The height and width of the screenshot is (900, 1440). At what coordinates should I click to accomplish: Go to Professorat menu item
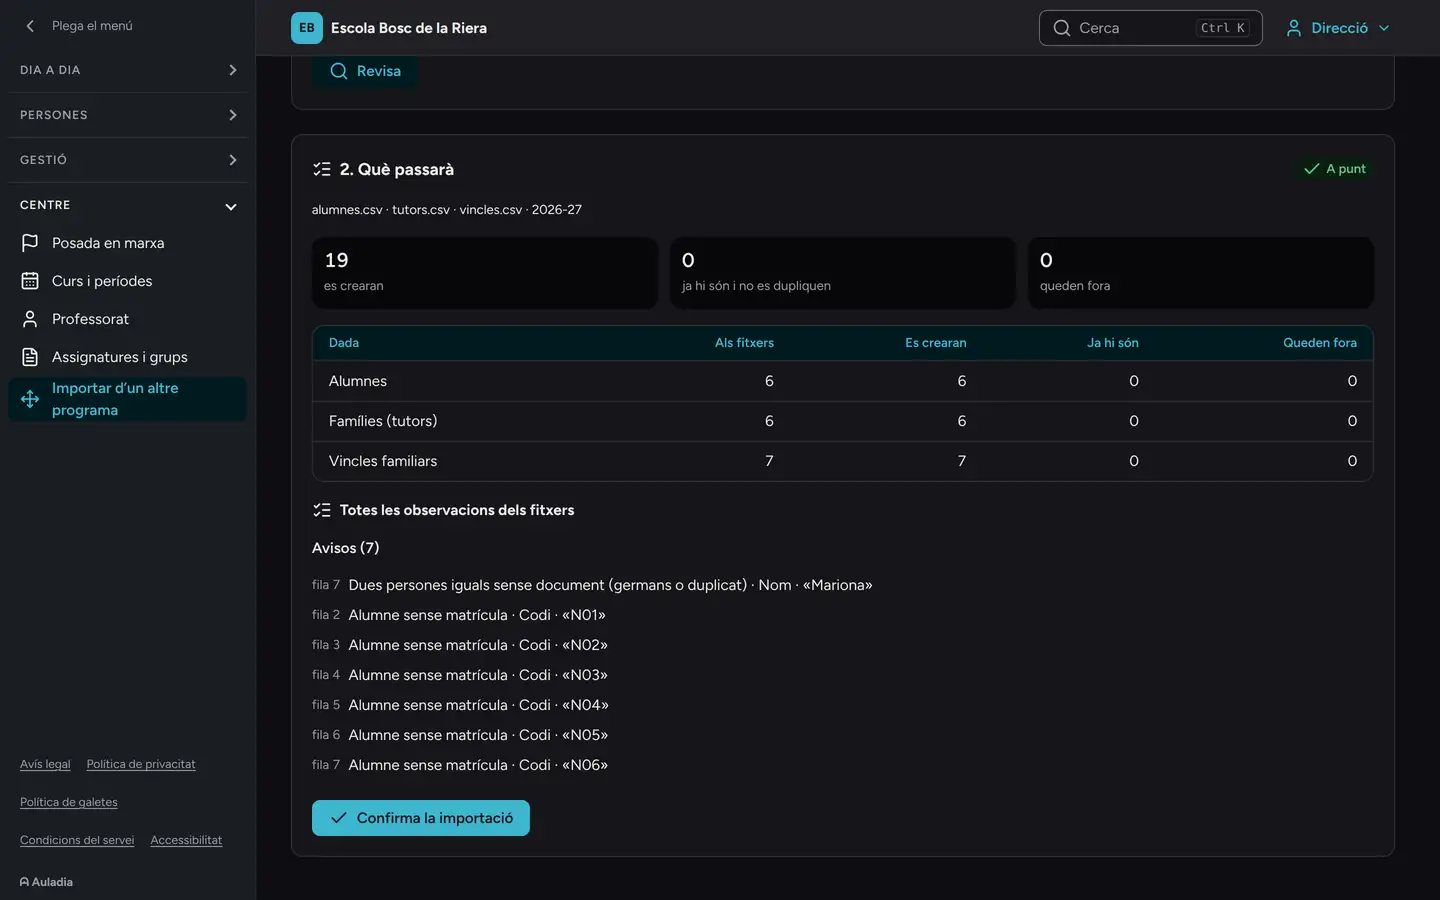pos(128,319)
